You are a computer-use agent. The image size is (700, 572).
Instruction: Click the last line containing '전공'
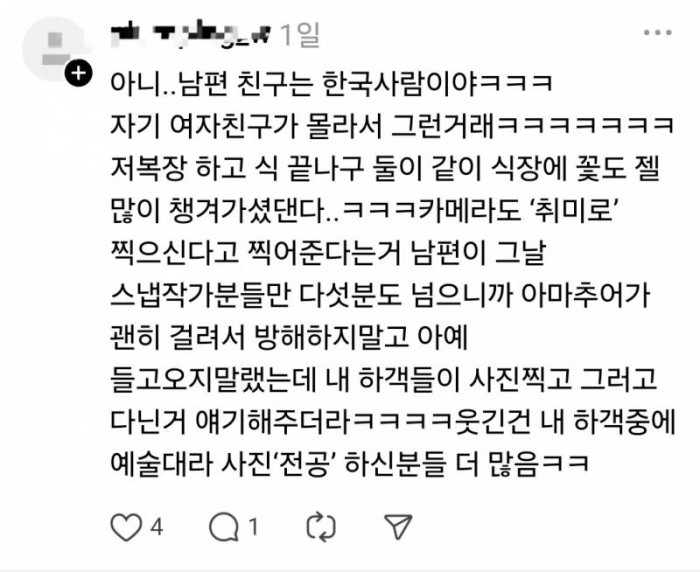pos(350,465)
